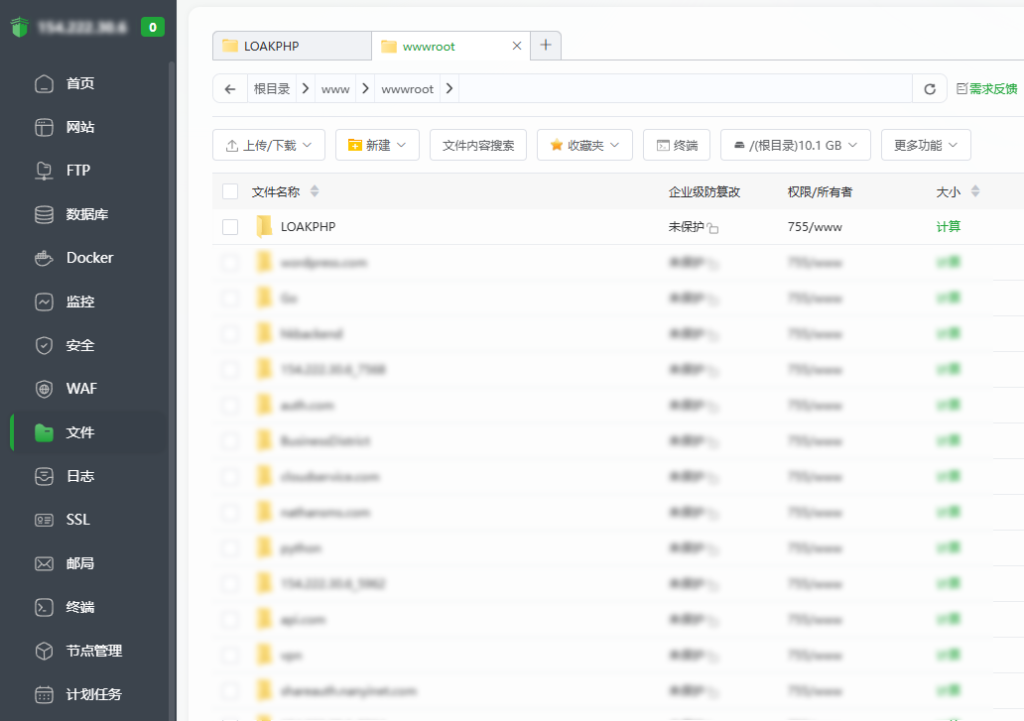This screenshot has height=721, width=1024.
Task: Close the wwwroot tab
Action: click(x=517, y=46)
